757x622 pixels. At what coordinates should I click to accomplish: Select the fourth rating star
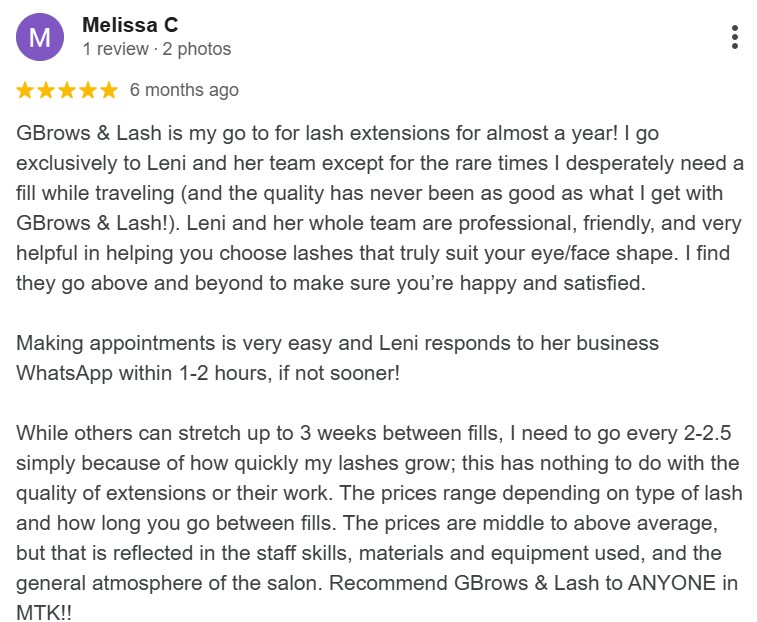pyautogui.click(x=88, y=91)
